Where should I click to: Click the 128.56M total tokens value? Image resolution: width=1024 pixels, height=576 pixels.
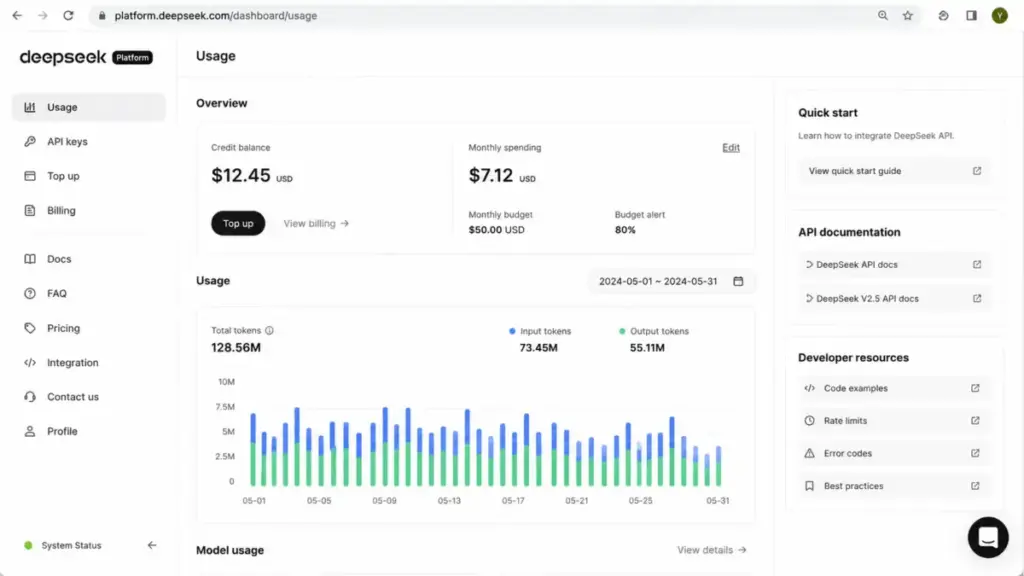[236, 347]
